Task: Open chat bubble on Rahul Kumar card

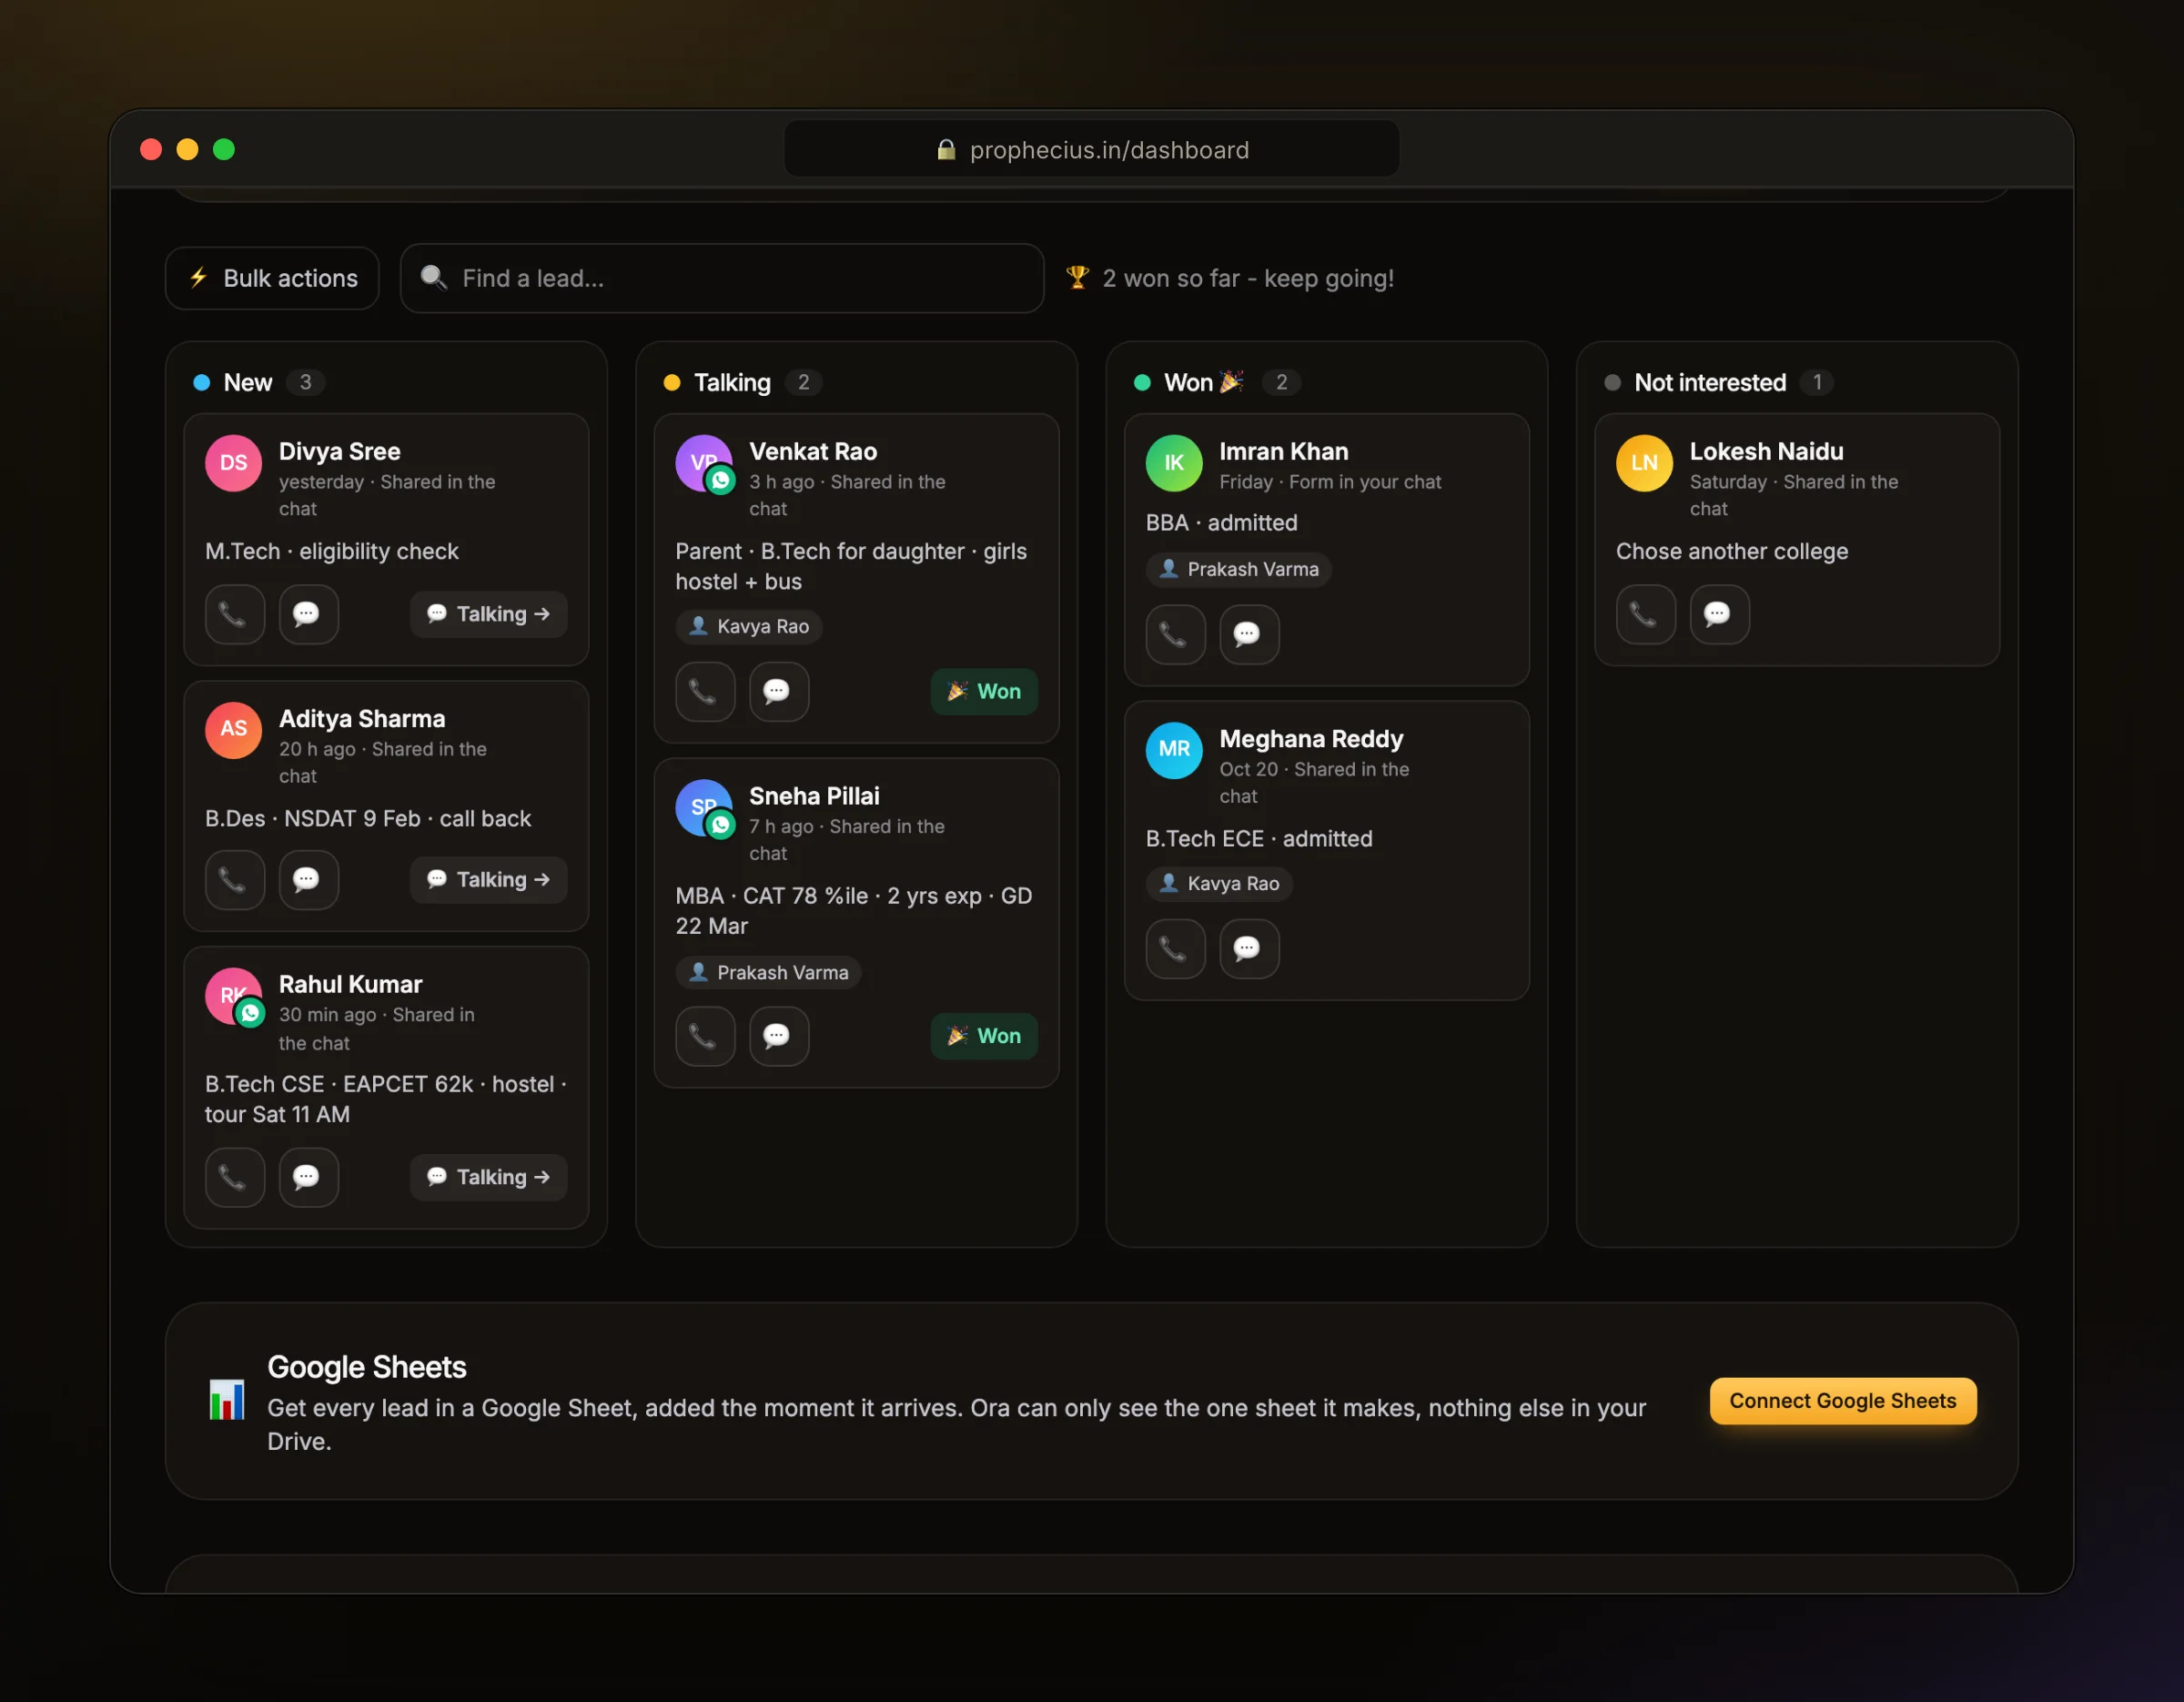Action: tap(308, 1177)
